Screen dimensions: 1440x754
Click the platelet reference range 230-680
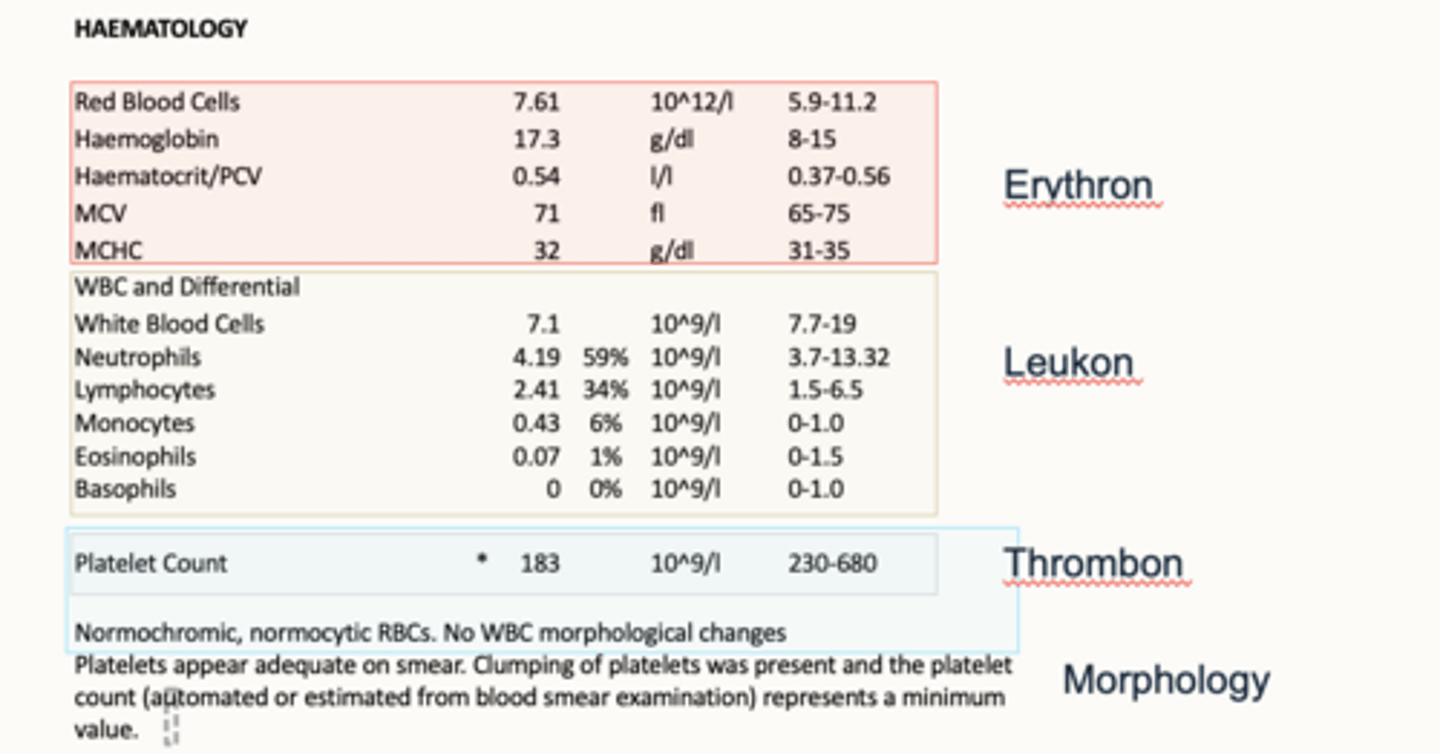(832, 563)
